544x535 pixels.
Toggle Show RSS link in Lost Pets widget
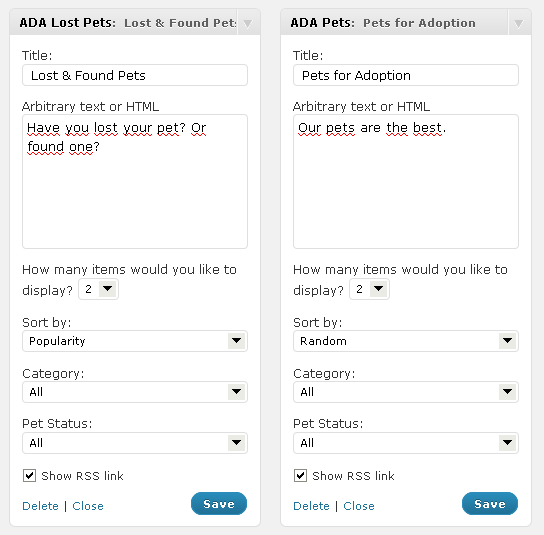29,475
